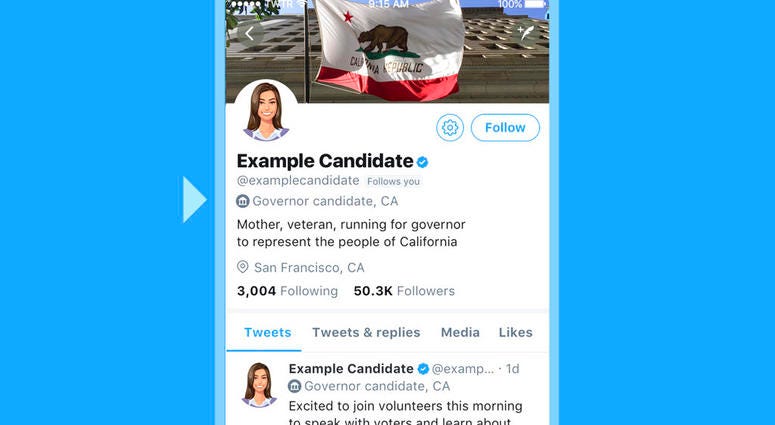This screenshot has height=425, width=775.
Task: Select the Tweets tab
Action: tap(267, 333)
